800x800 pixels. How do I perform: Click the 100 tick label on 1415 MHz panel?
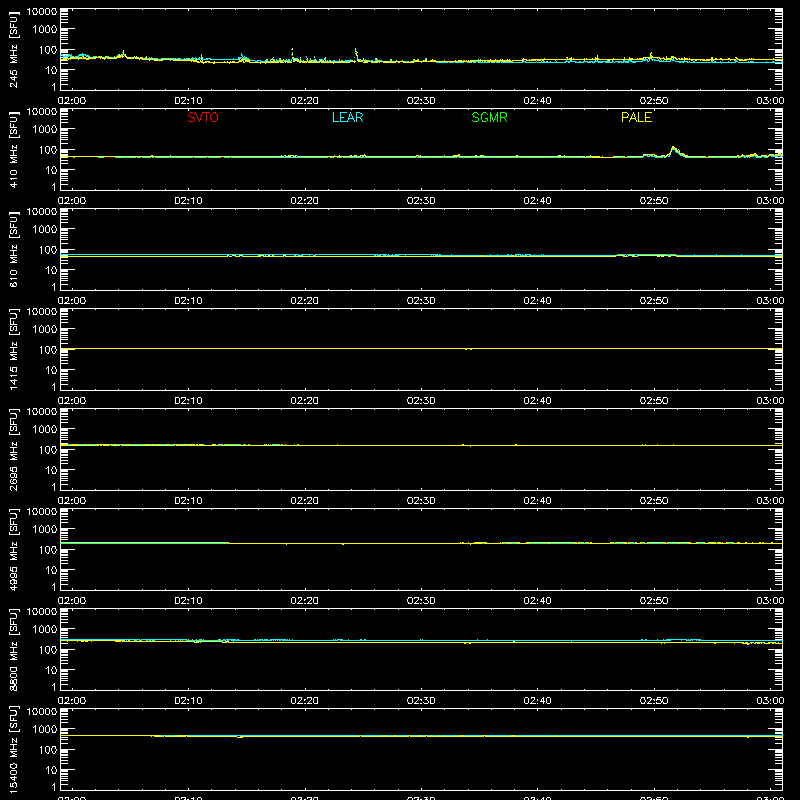pyautogui.click(x=48, y=350)
